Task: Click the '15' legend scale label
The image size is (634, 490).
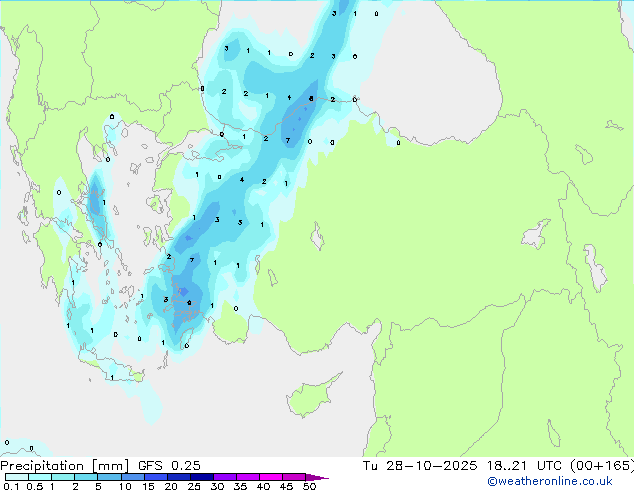Action: tap(148, 486)
